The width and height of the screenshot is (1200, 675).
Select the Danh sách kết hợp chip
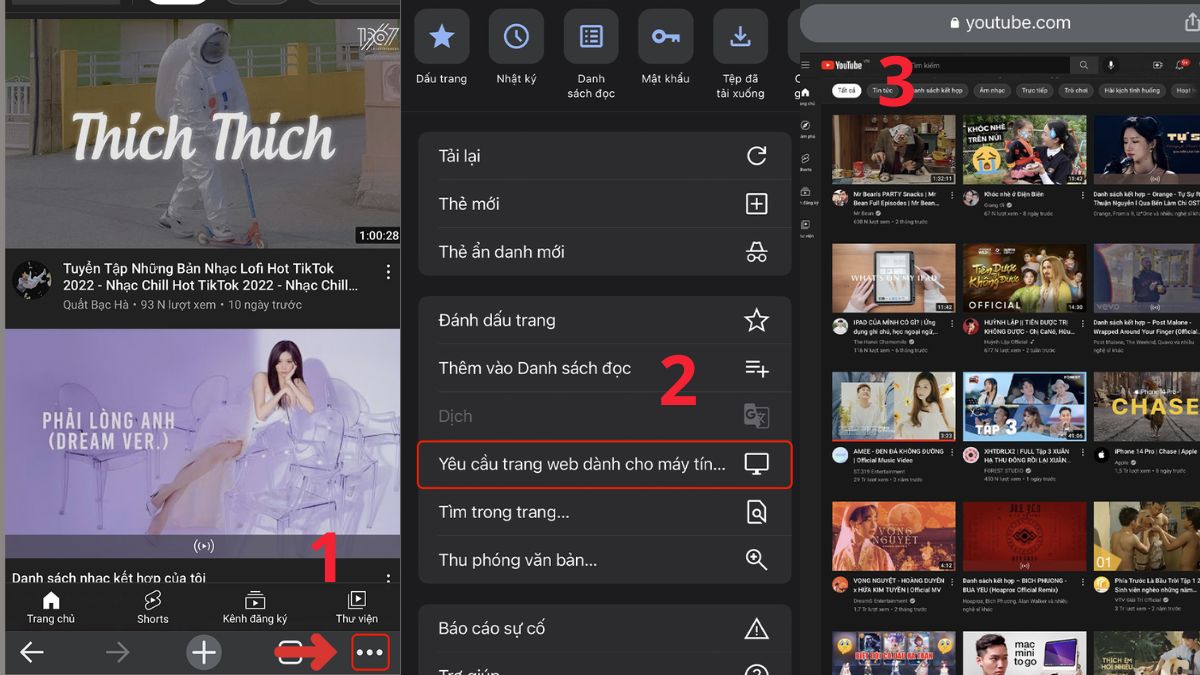936,90
